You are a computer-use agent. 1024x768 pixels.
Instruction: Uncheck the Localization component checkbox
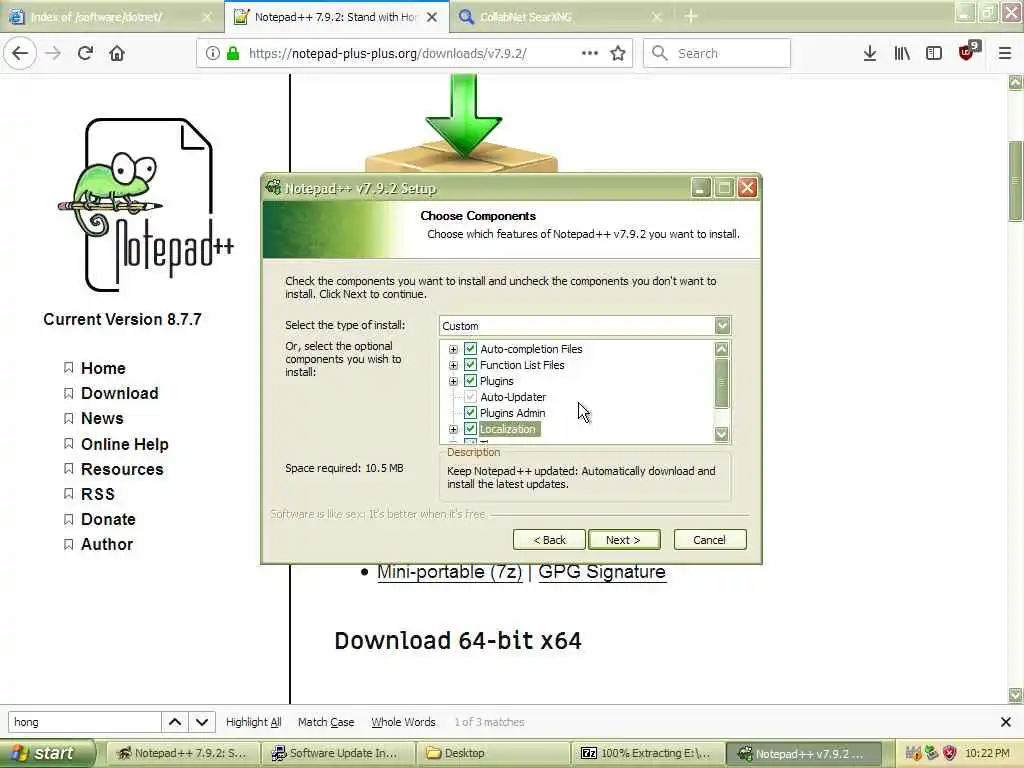pyautogui.click(x=470, y=429)
